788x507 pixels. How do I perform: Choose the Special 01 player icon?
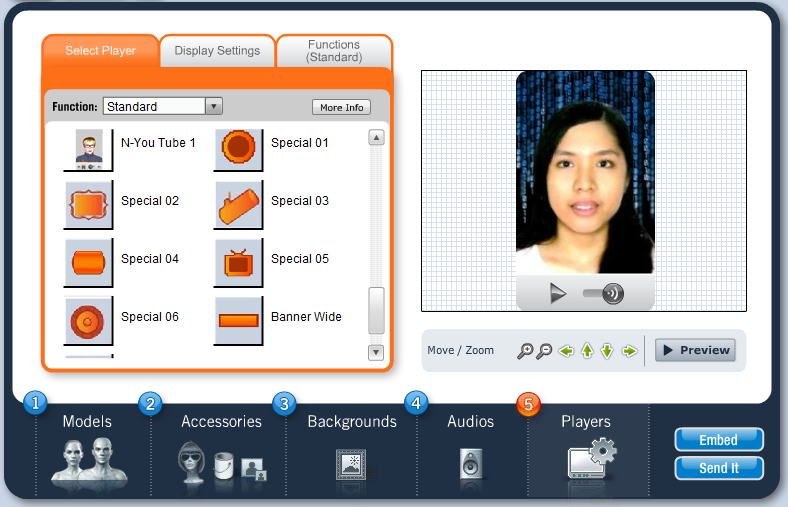coord(239,149)
